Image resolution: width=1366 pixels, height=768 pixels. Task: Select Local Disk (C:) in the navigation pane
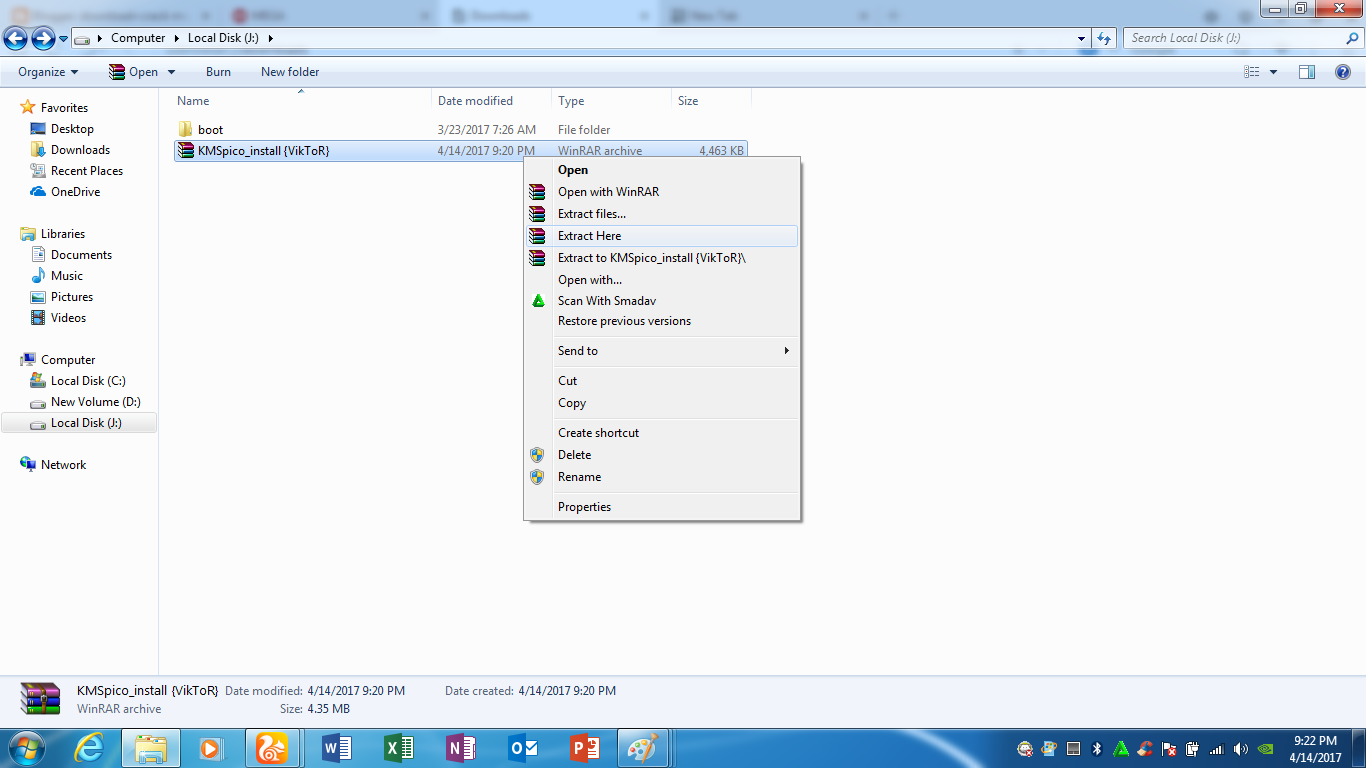(88, 381)
